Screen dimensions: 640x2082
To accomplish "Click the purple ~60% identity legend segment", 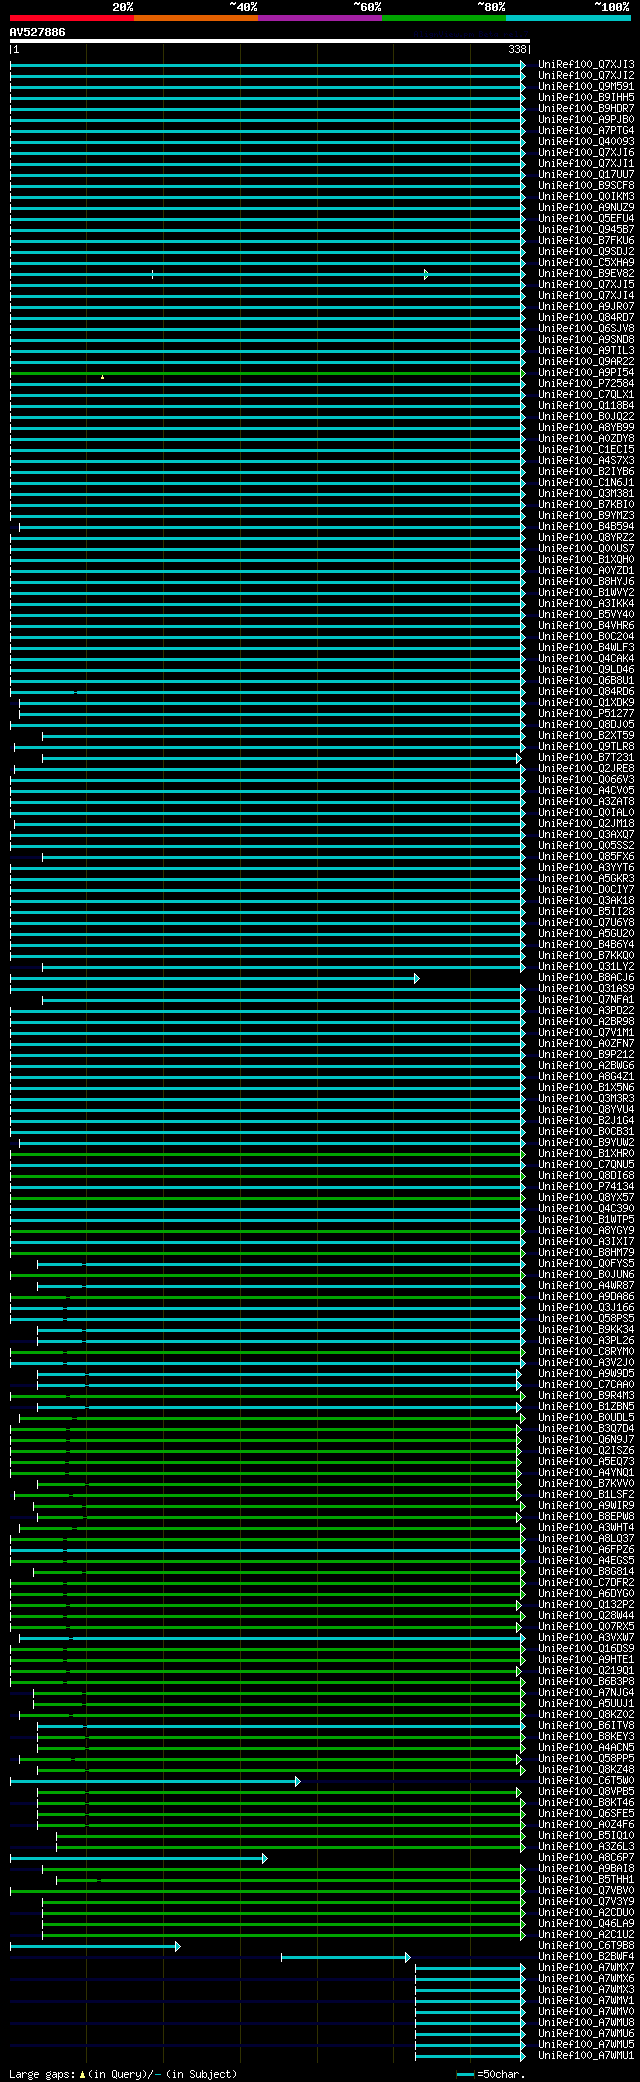I will (319, 17).
